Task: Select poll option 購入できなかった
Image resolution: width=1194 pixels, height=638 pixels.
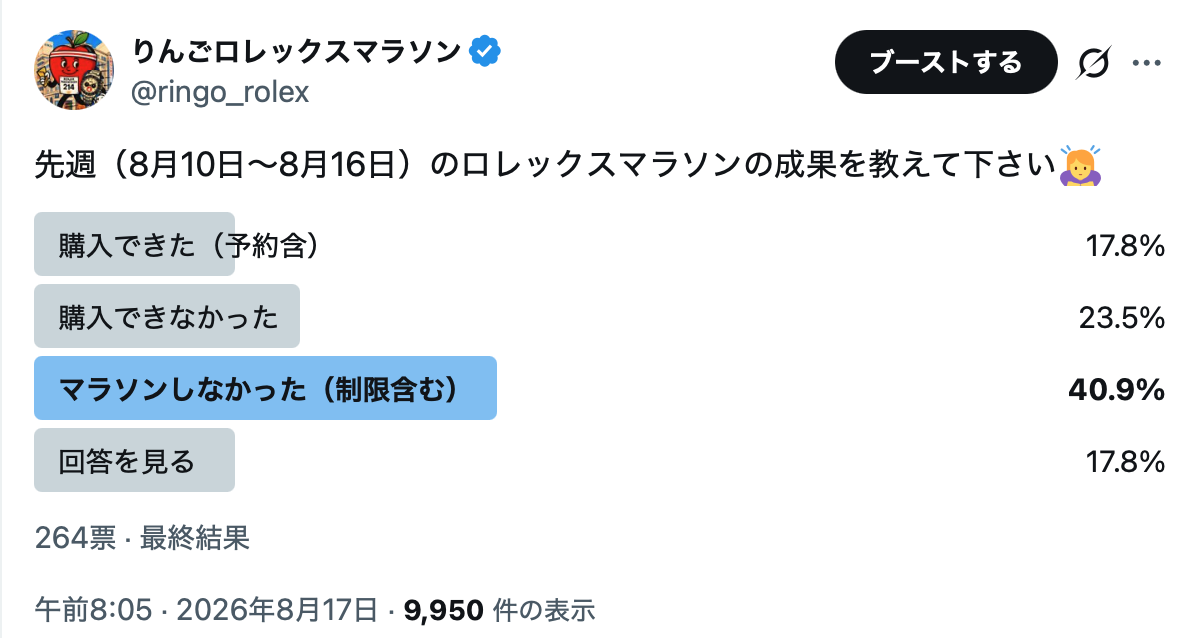Action: tap(599, 316)
